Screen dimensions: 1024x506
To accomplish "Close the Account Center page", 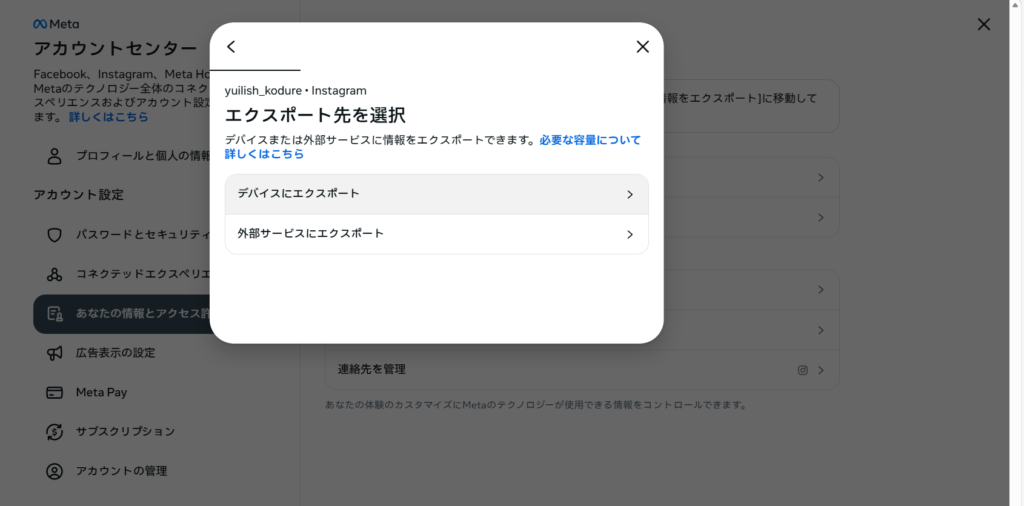I will (984, 24).
